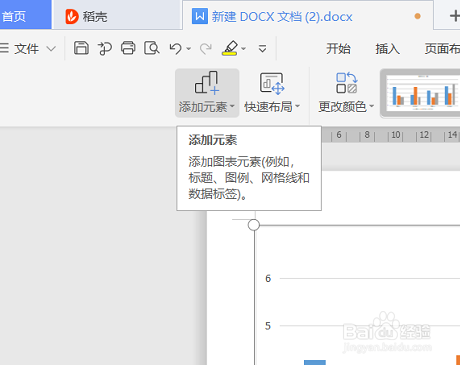Click the chart axis label 6
The image size is (460, 365).
click(x=268, y=278)
